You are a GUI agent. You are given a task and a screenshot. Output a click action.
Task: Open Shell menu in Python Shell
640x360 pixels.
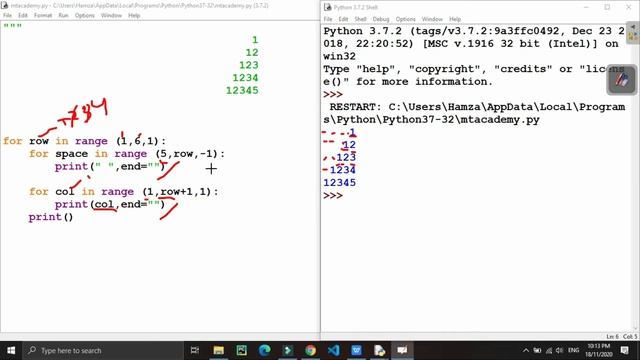(360, 19)
